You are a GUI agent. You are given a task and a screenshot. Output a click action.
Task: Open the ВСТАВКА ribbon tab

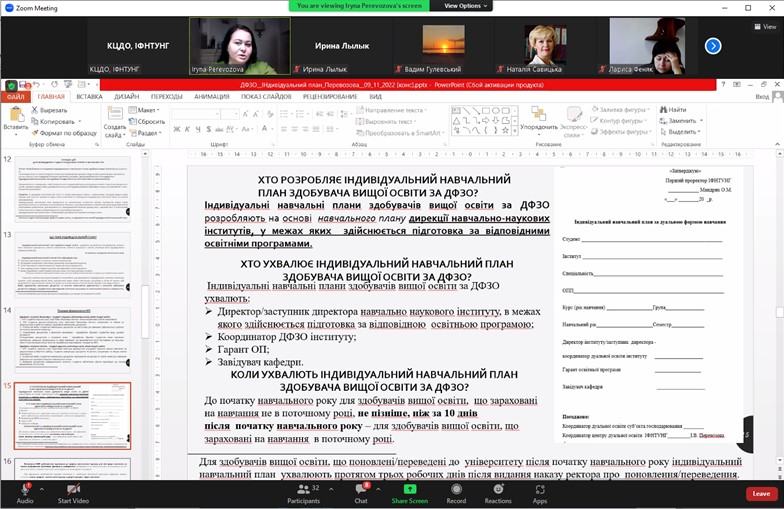(89, 97)
